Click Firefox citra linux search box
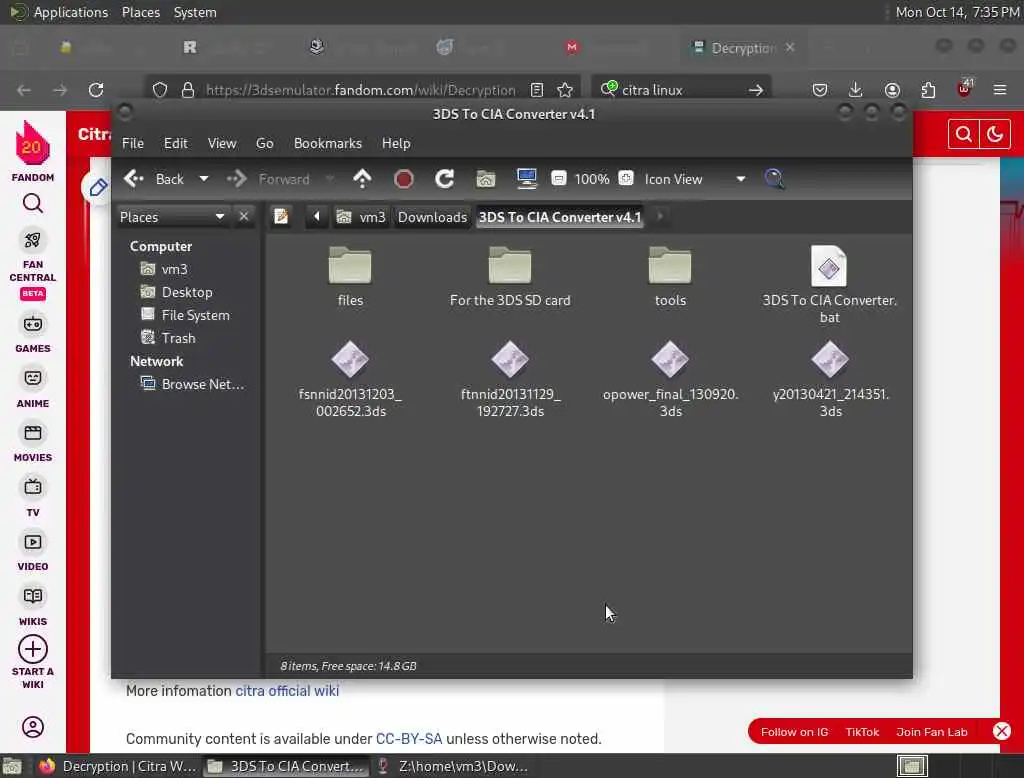Image resolution: width=1024 pixels, height=778 pixels. [x=679, y=89]
